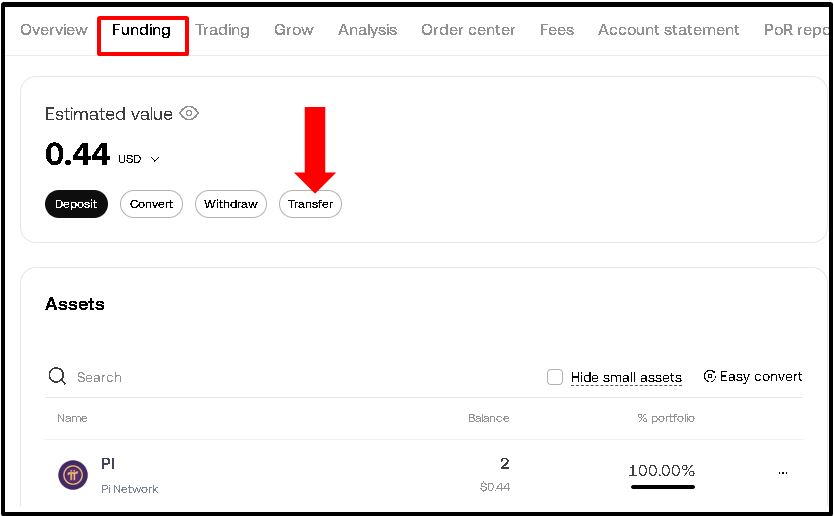Click the Easy convert icon

[710, 377]
